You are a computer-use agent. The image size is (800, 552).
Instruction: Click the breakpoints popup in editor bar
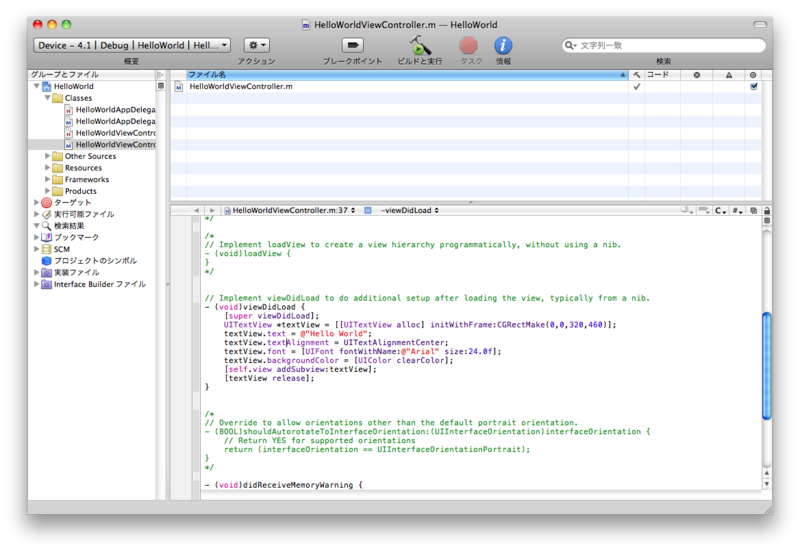click(704, 210)
